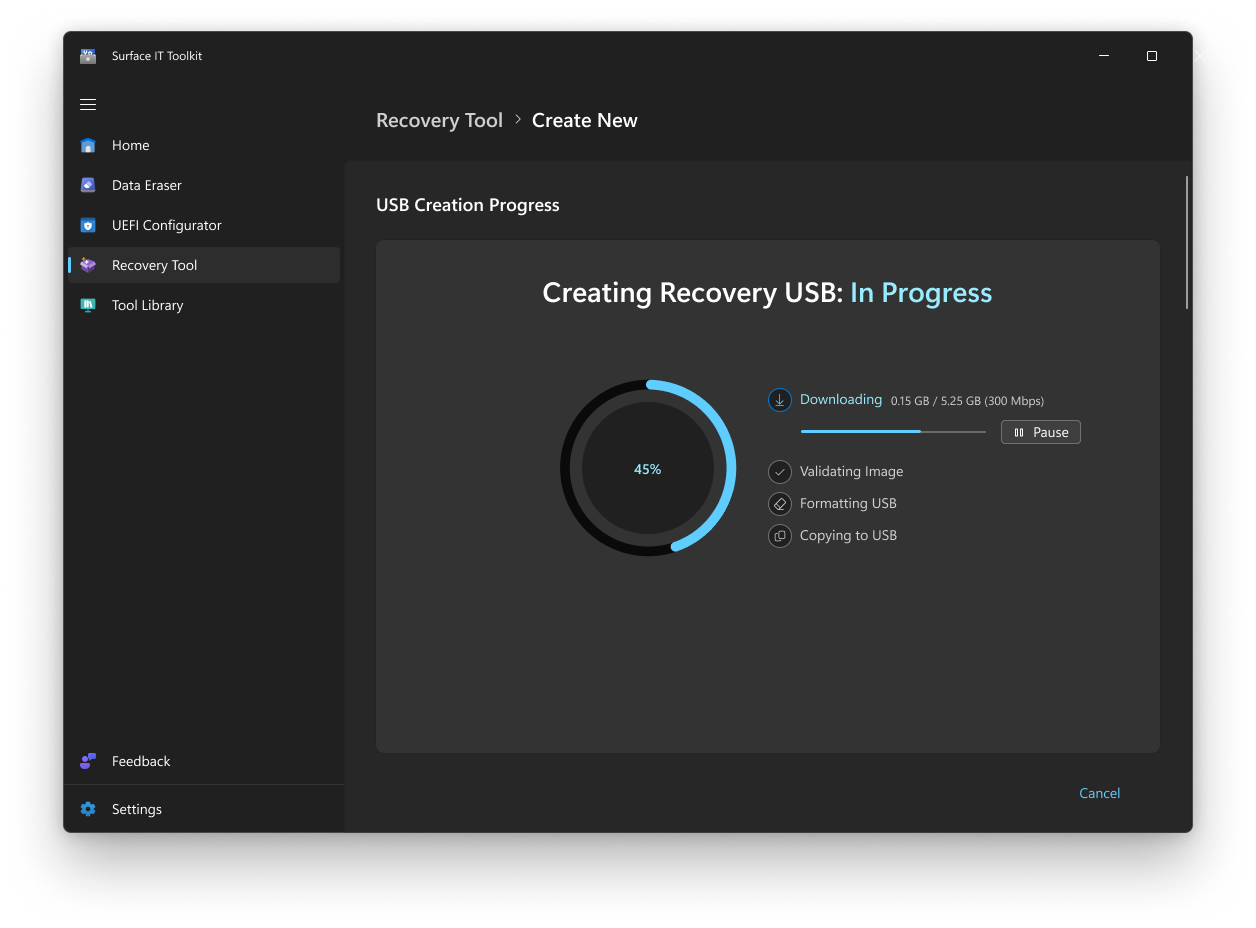
Task: Click the Home icon in sidebar
Action: [x=88, y=145]
